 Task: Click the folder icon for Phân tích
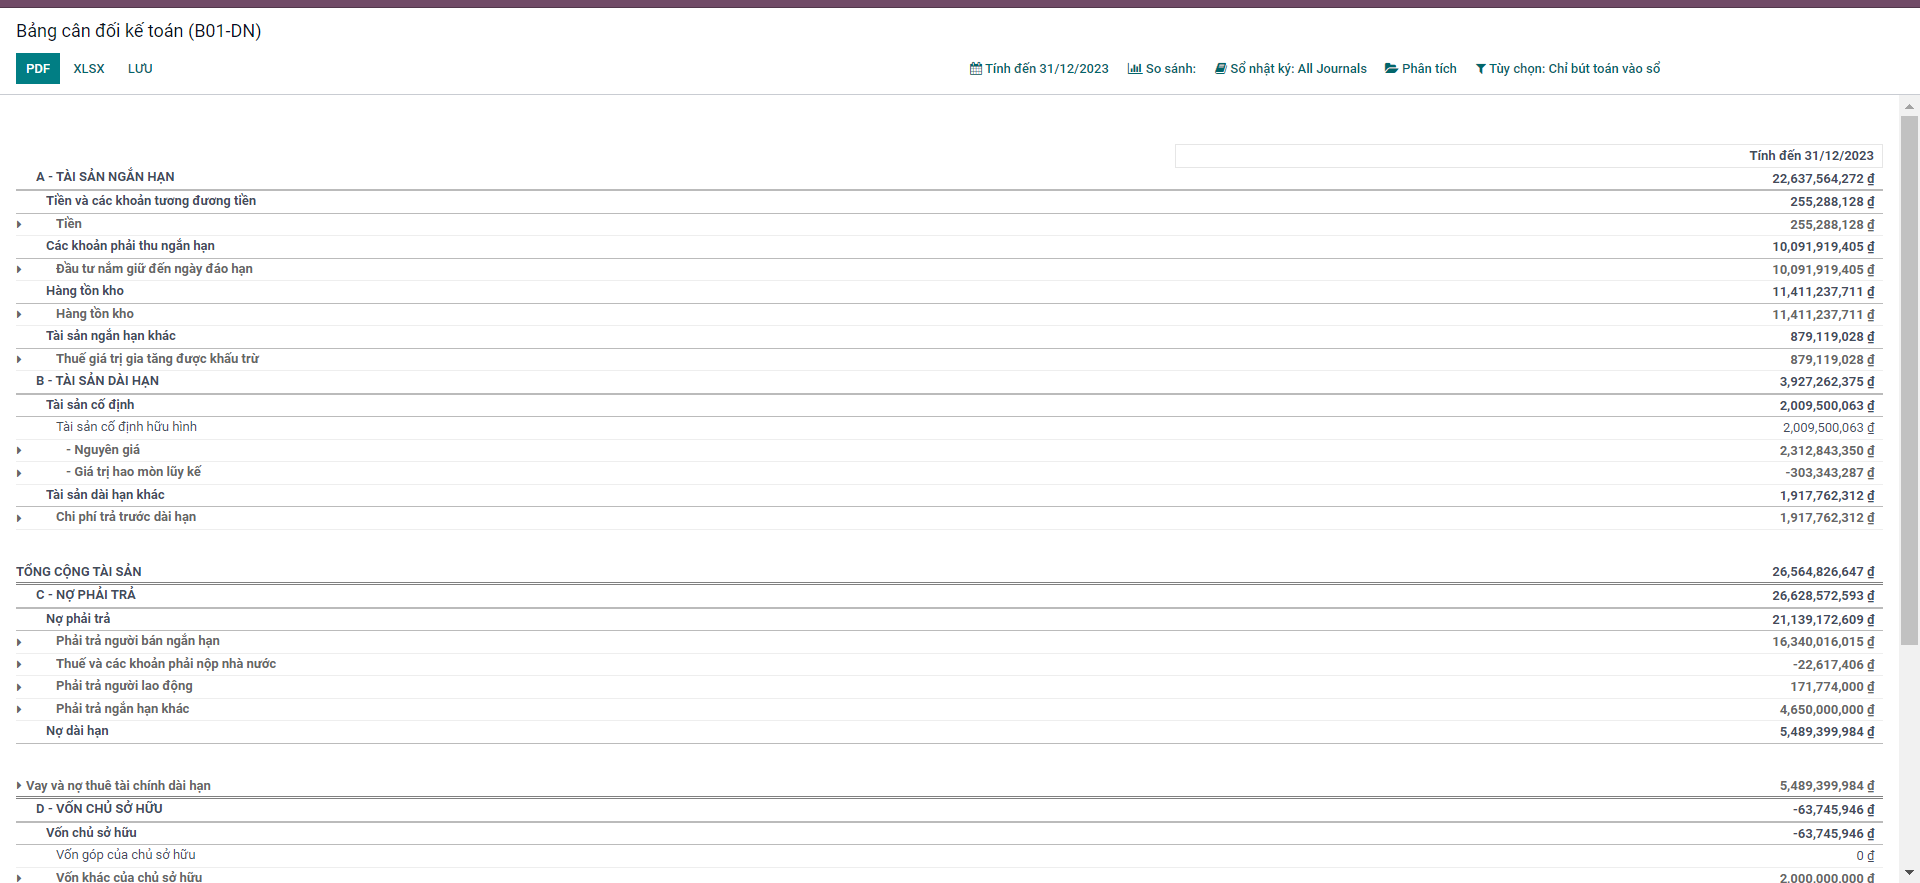[x=1391, y=69]
